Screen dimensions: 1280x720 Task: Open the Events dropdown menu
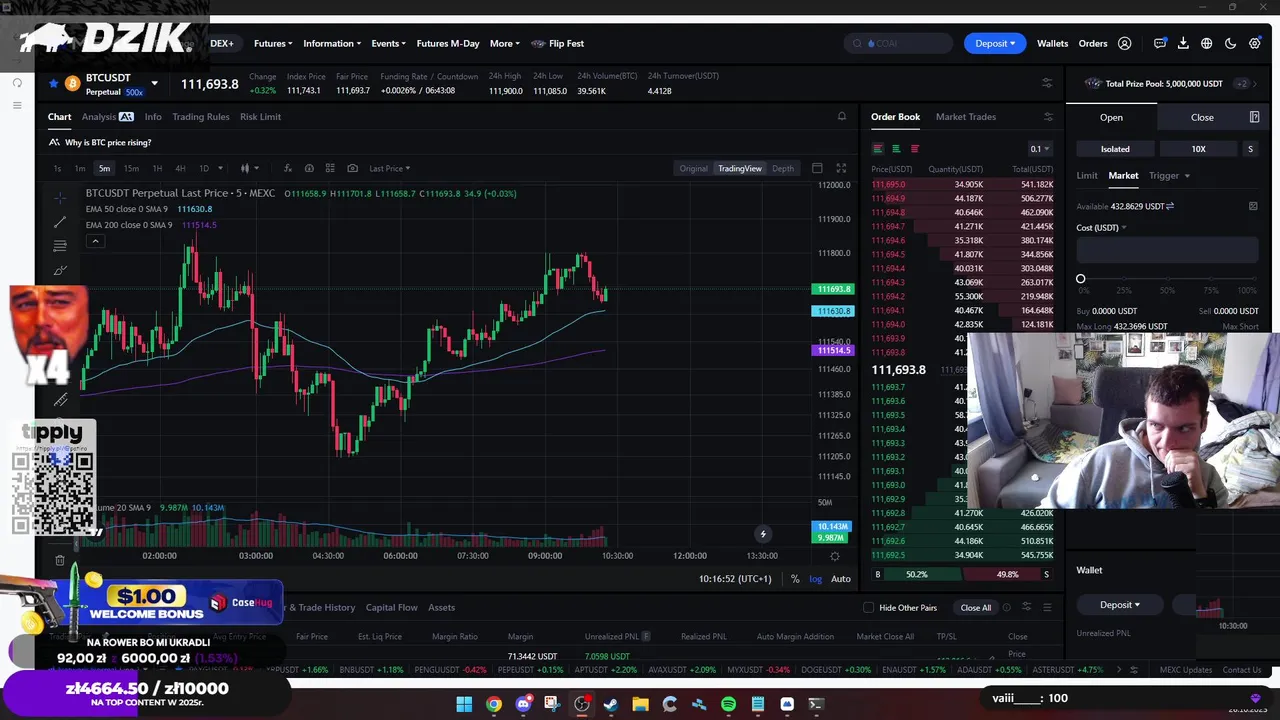[x=388, y=43]
